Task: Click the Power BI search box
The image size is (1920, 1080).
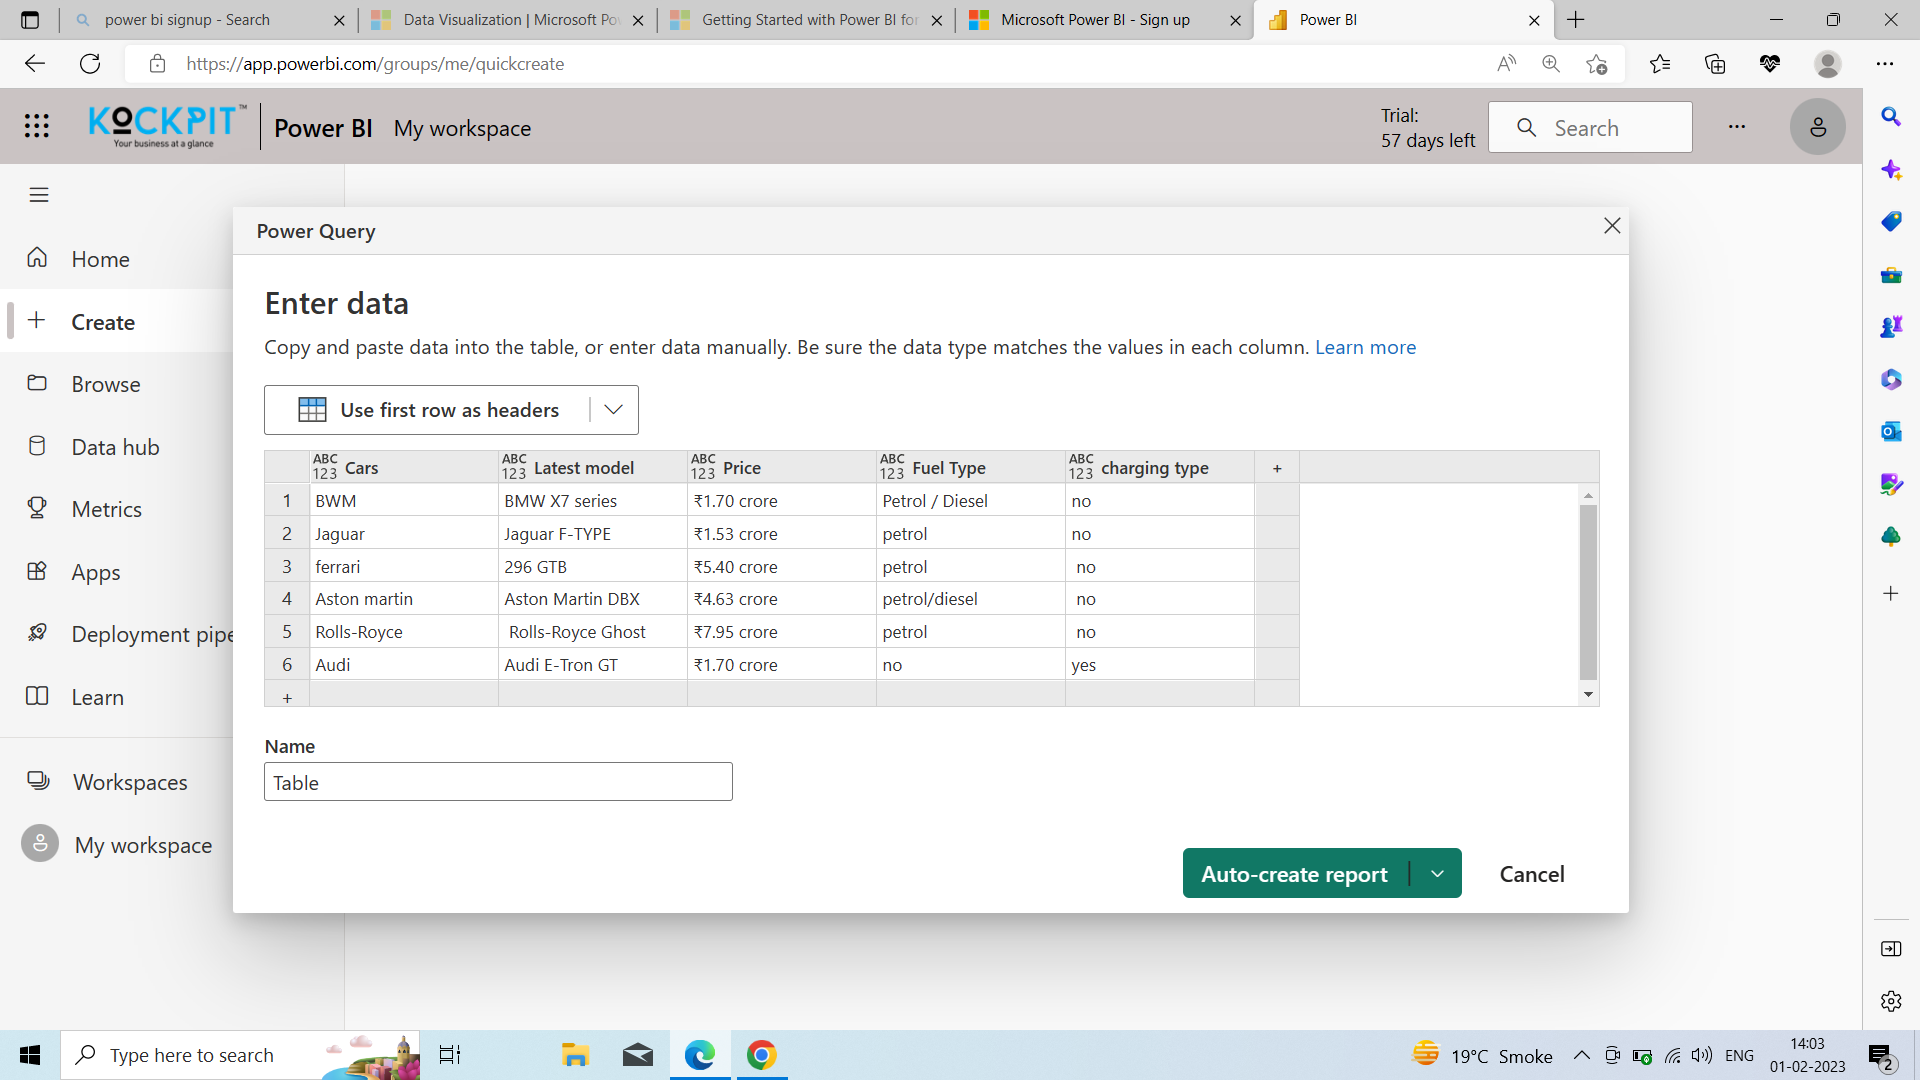Action: coord(1590,127)
